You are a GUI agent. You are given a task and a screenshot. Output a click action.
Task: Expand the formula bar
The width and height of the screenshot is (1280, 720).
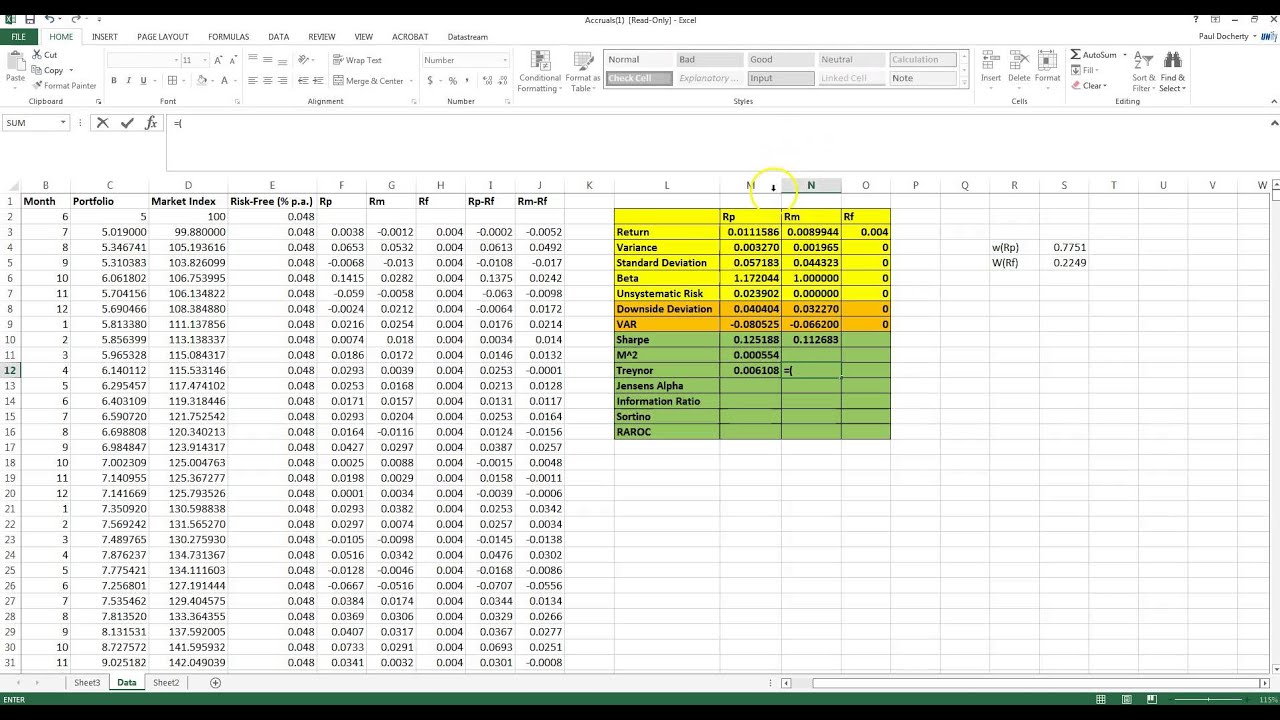pos(1274,123)
